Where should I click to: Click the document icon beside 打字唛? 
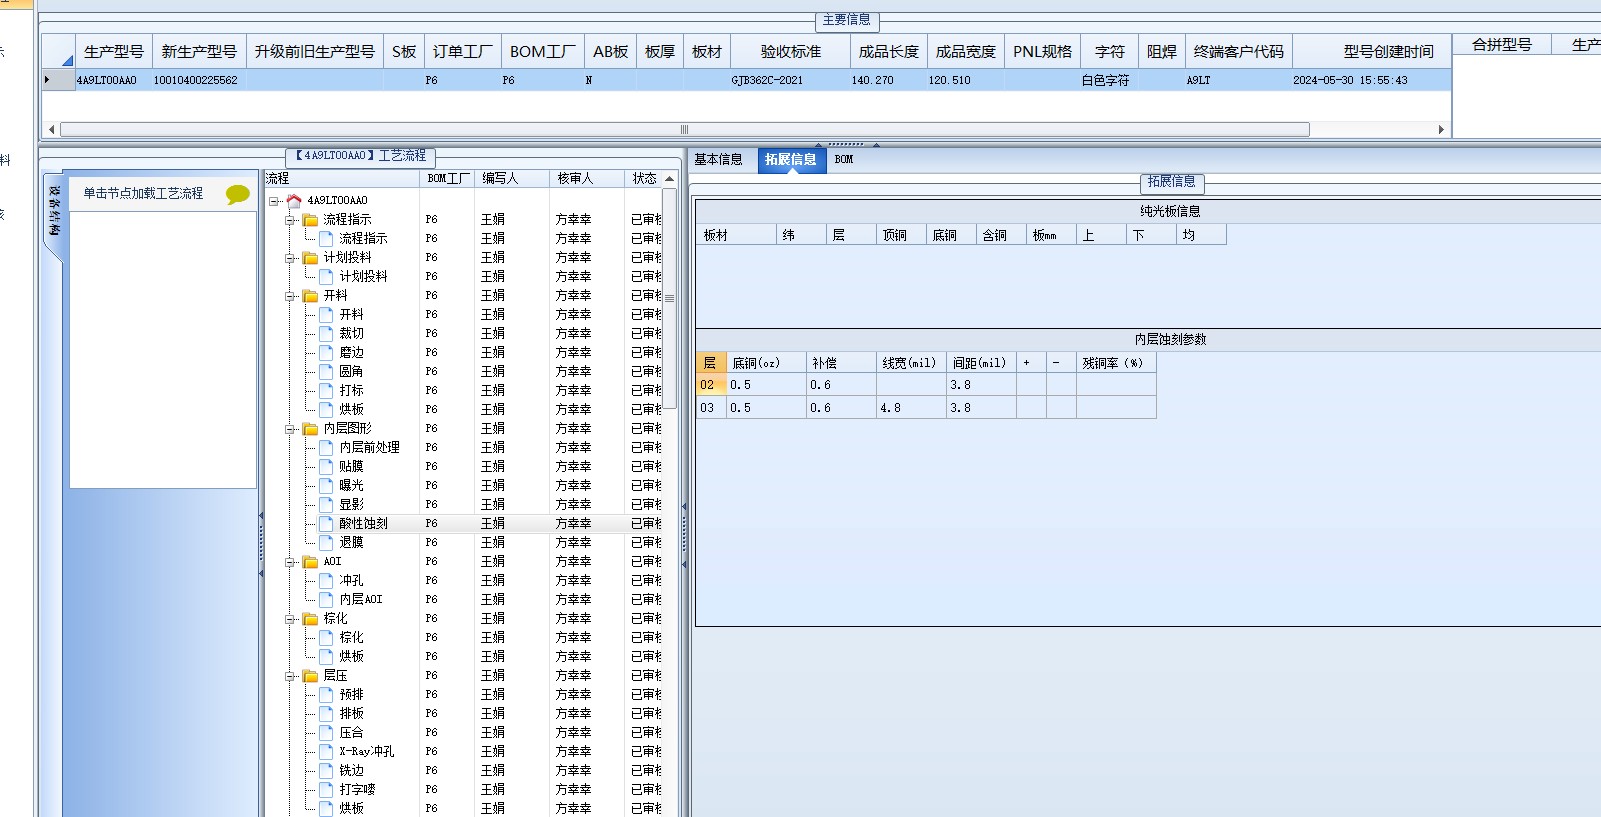[326, 789]
